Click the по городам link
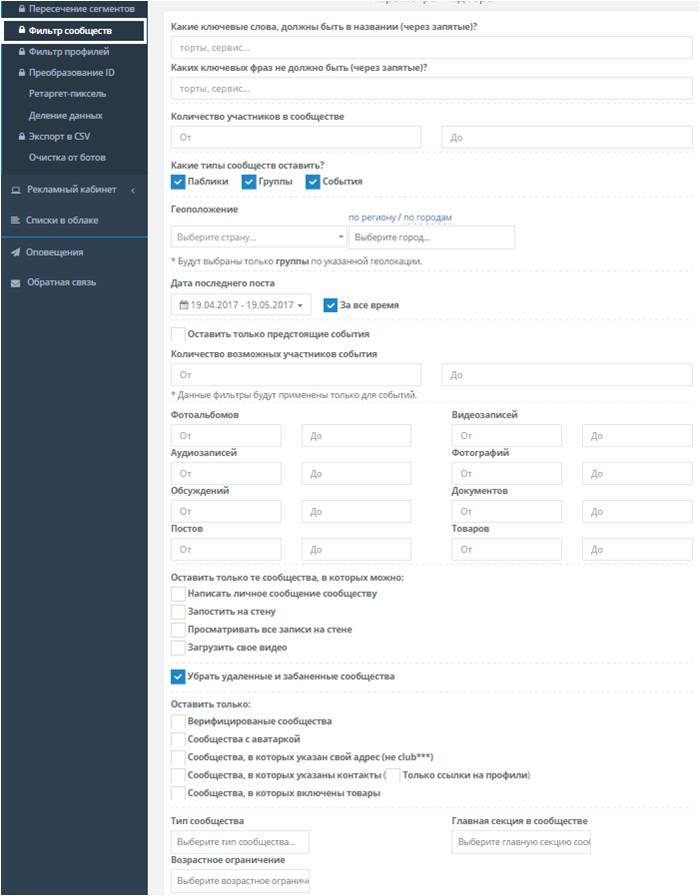This screenshot has width=700, height=896. 428,217
